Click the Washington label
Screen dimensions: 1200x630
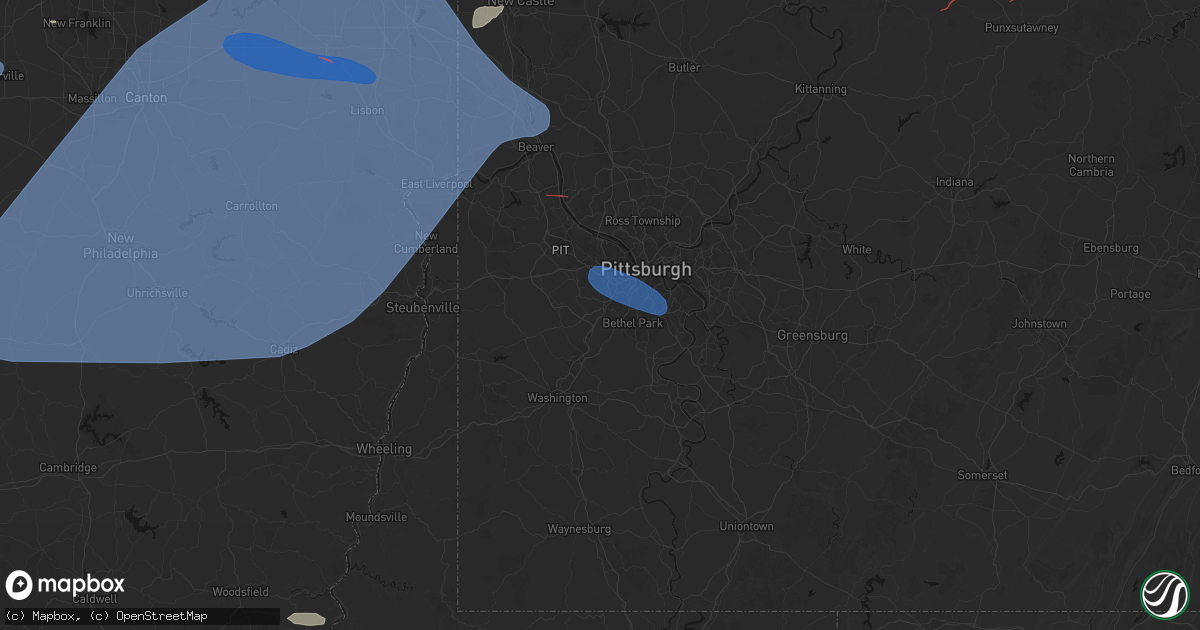[x=558, y=398]
